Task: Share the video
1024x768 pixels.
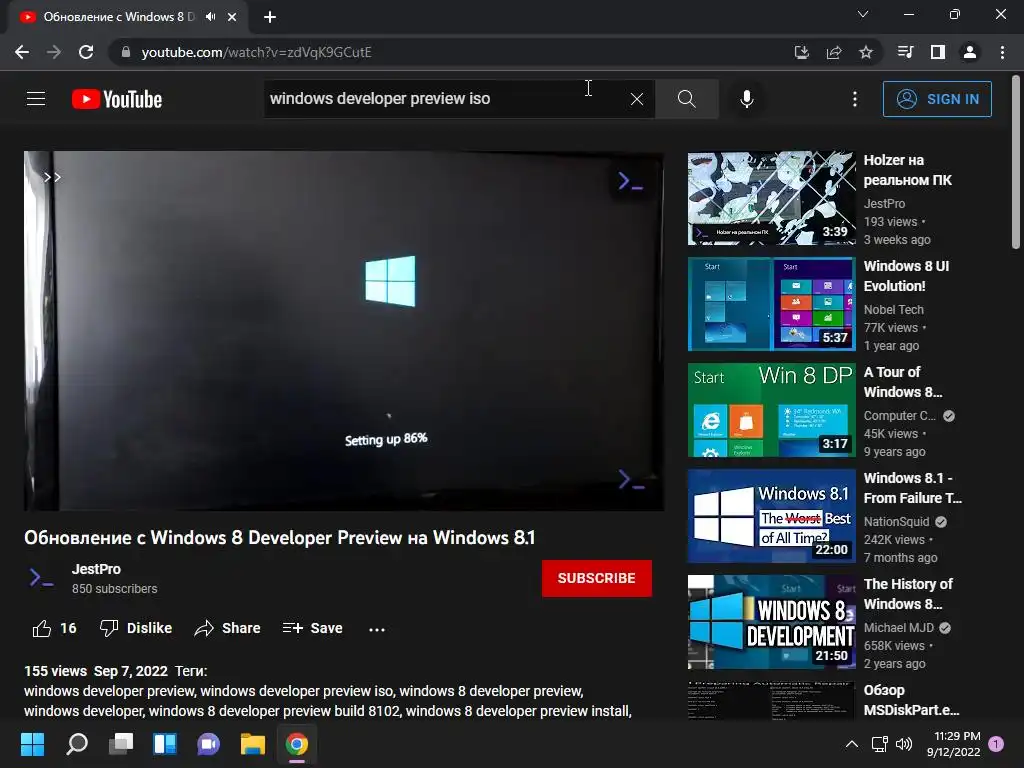Action: tap(227, 628)
